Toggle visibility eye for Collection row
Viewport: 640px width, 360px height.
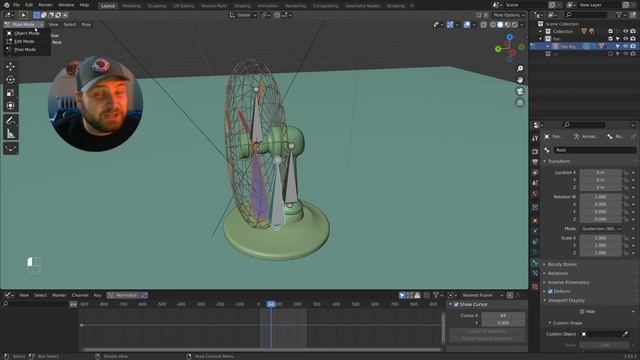(x=625, y=31)
